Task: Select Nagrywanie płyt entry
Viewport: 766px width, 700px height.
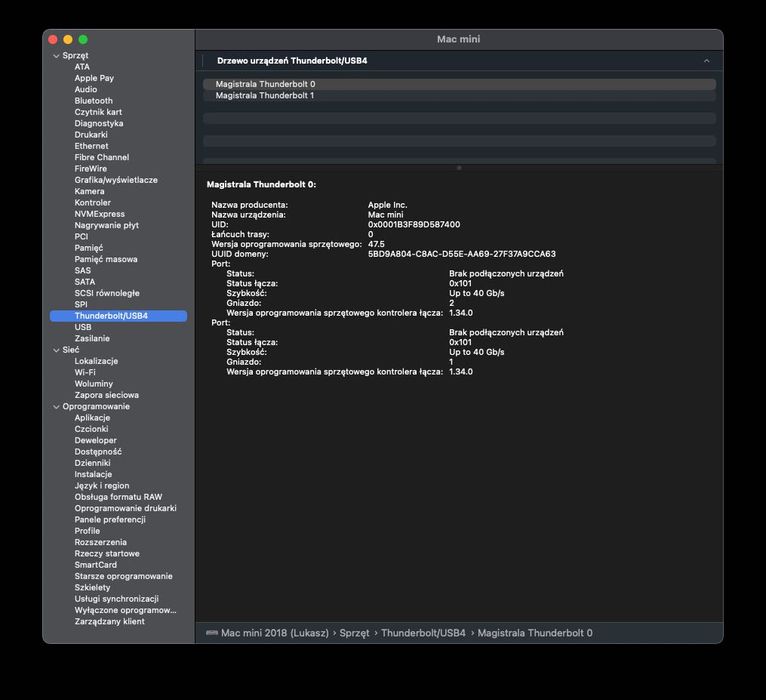Action: click(x=106, y=225)
